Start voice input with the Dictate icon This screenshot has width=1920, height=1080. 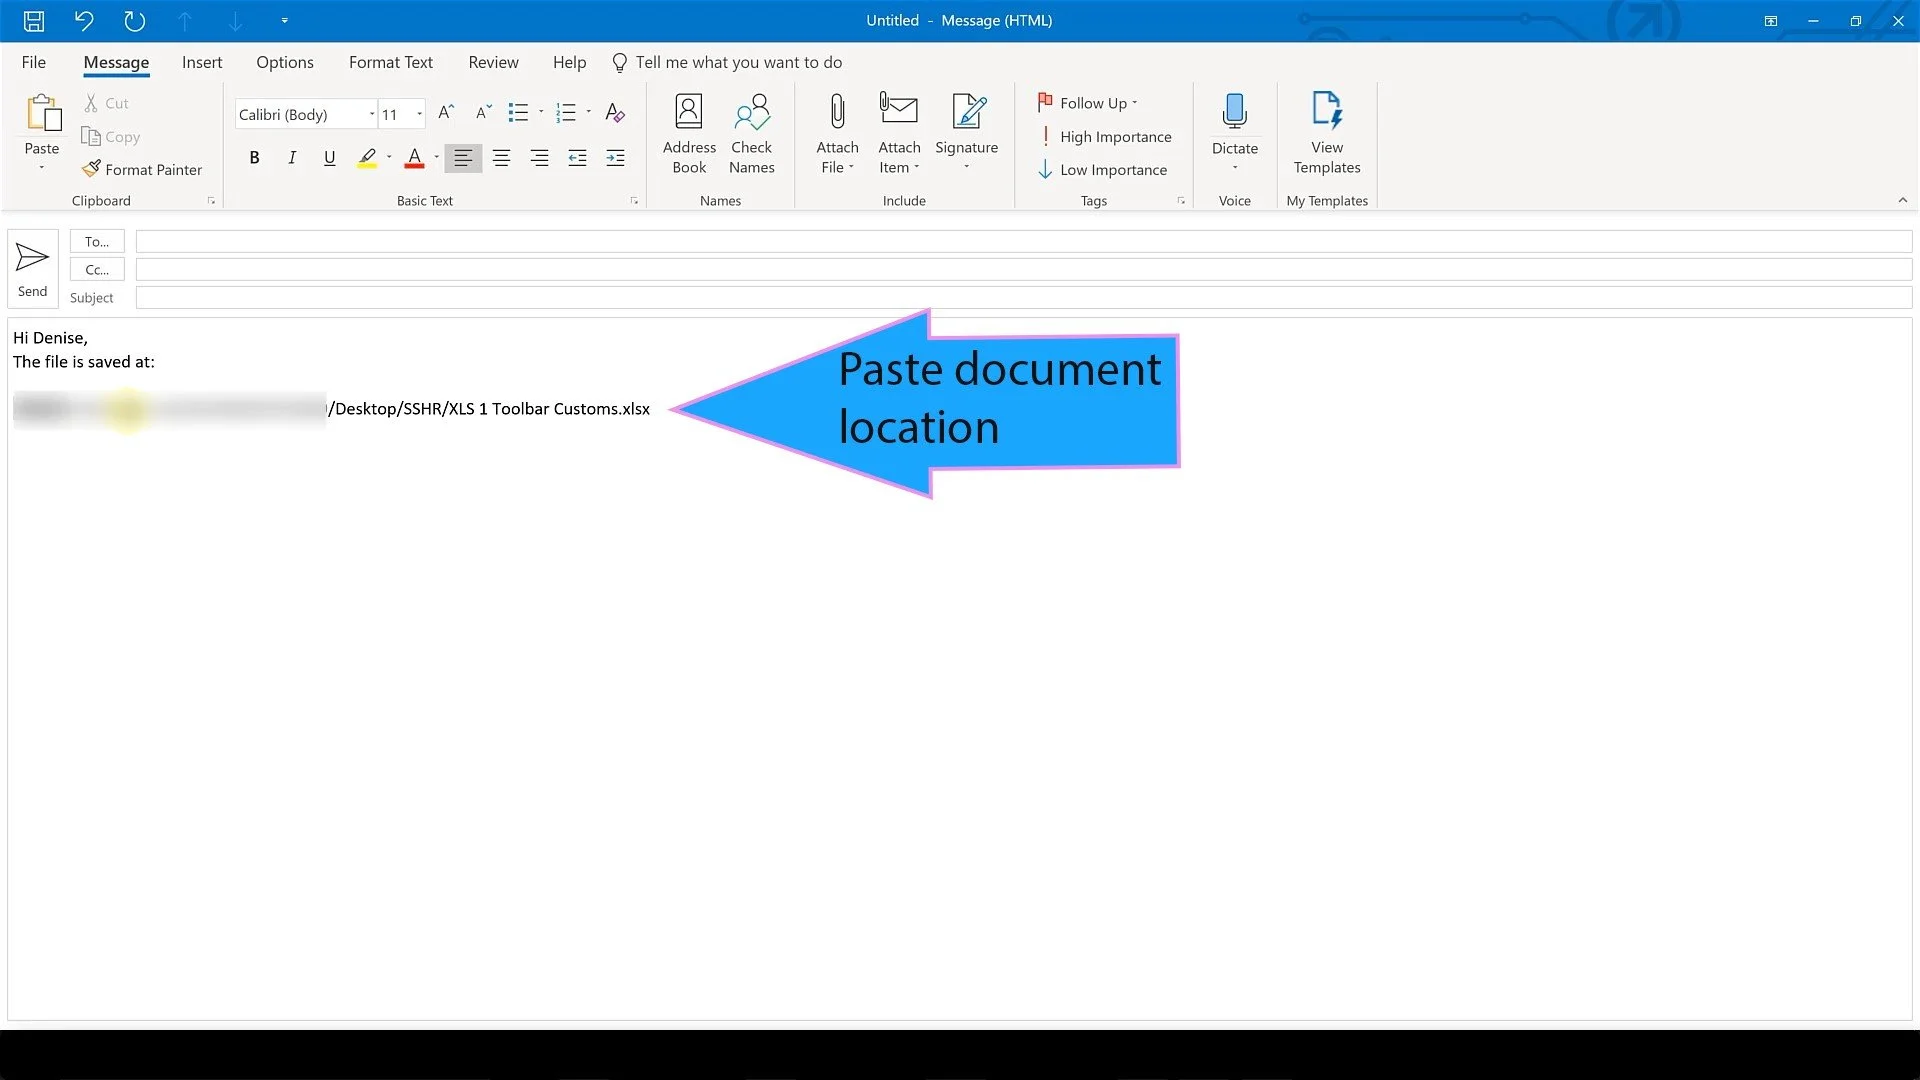click(x=1235, y=120)
